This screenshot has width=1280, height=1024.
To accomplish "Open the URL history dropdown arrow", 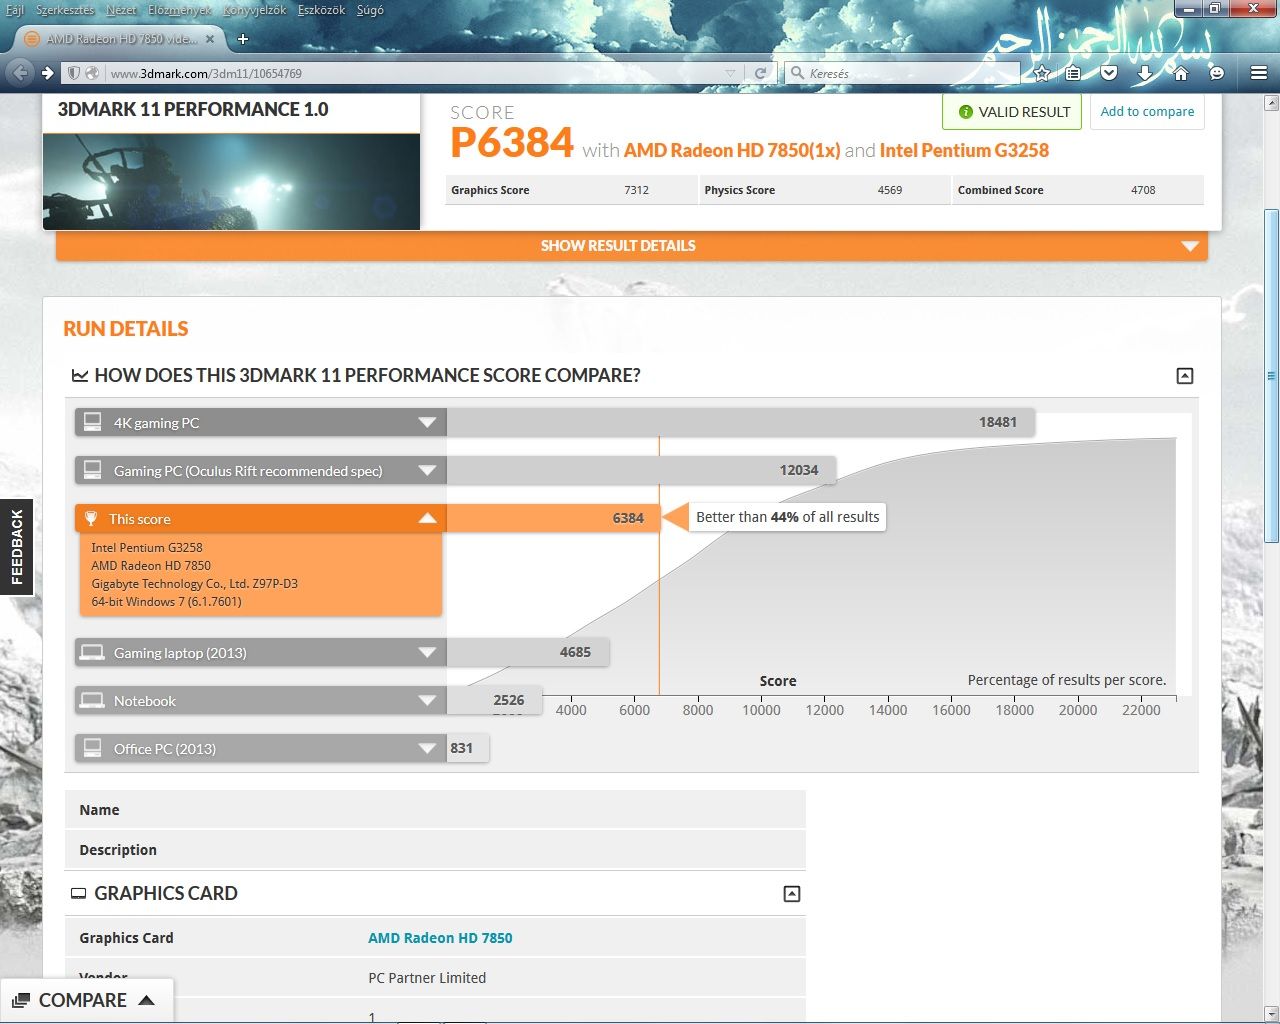I will click(x=730, y=73).
